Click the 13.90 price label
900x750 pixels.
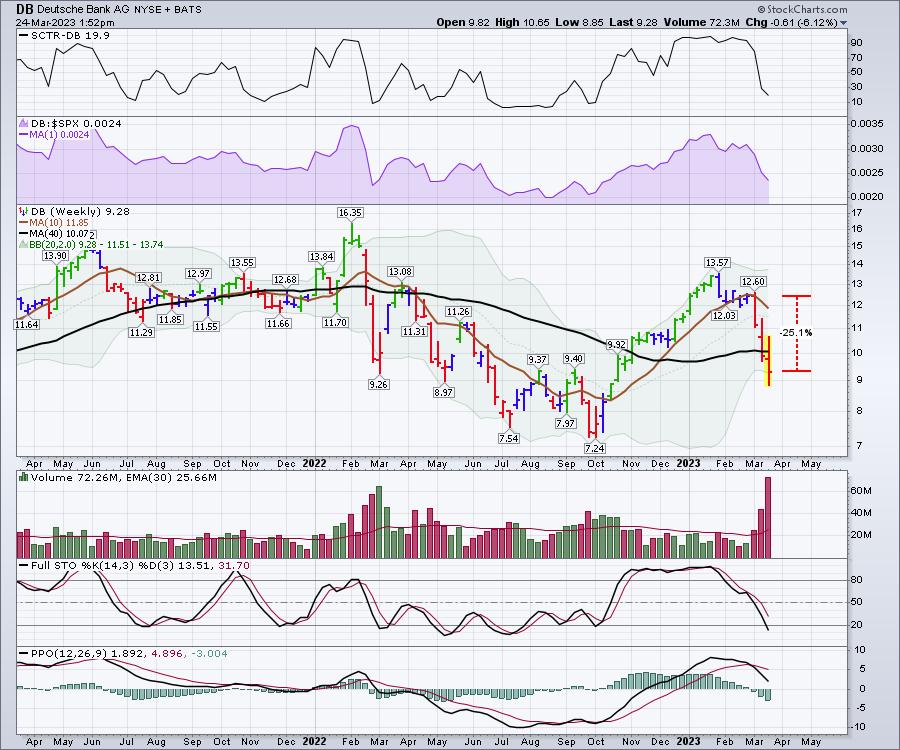coord(55,256)
